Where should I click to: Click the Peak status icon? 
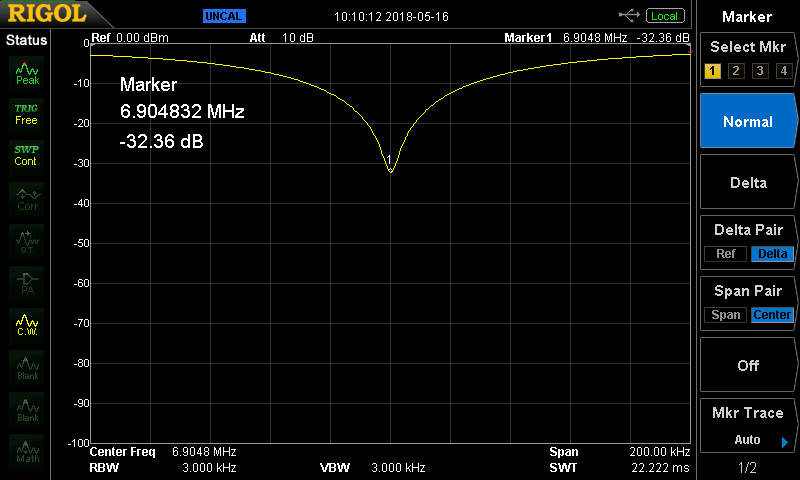(x=27, y=73)
